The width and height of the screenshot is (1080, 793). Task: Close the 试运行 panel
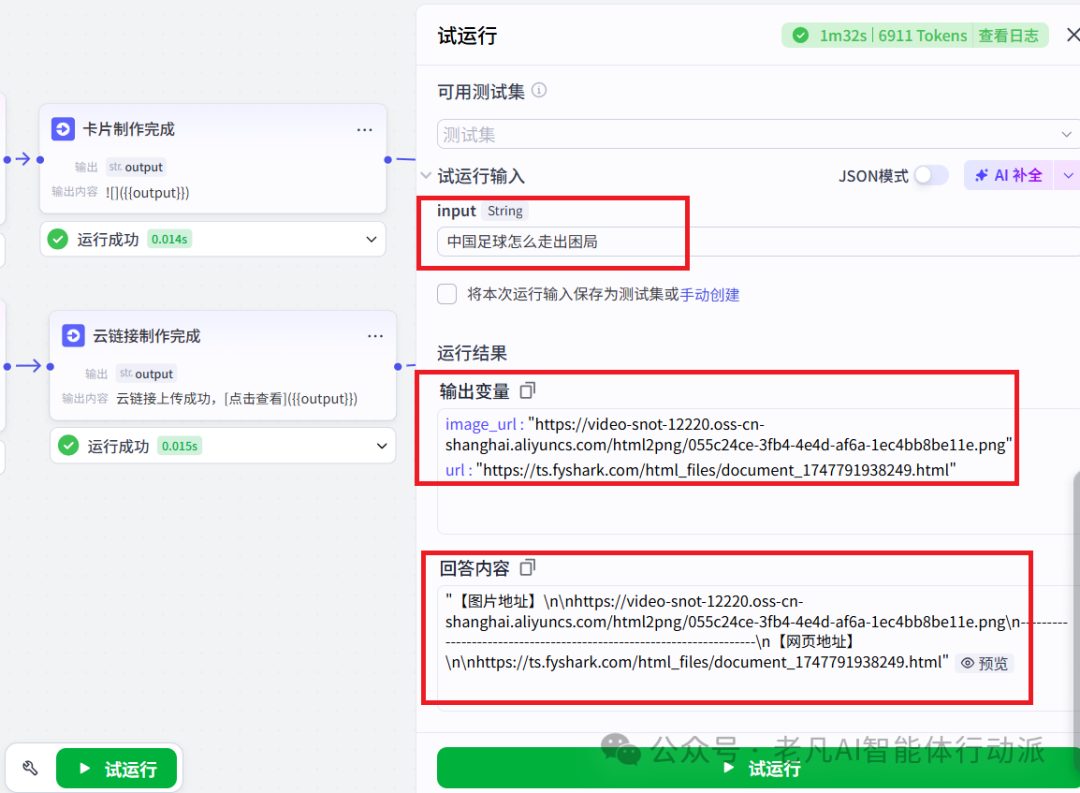click(x=1072, y=34)
